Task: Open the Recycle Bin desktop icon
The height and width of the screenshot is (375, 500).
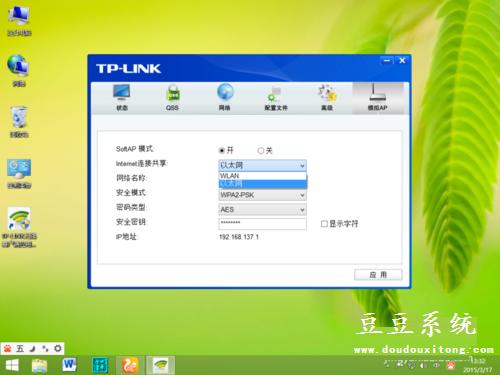Action: click(x=19, y=122)
